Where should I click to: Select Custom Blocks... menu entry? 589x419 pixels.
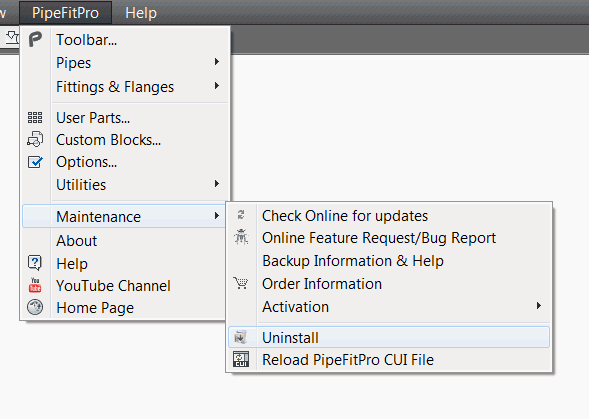[126, 140]
